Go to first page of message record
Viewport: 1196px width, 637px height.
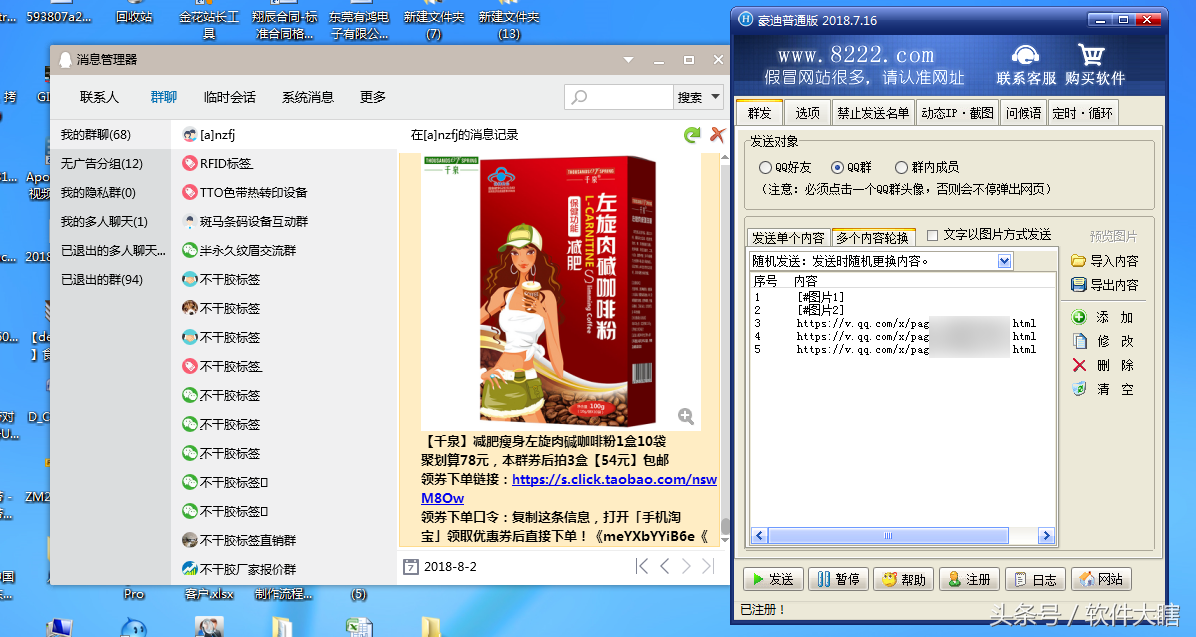click(x=641, y=566)
